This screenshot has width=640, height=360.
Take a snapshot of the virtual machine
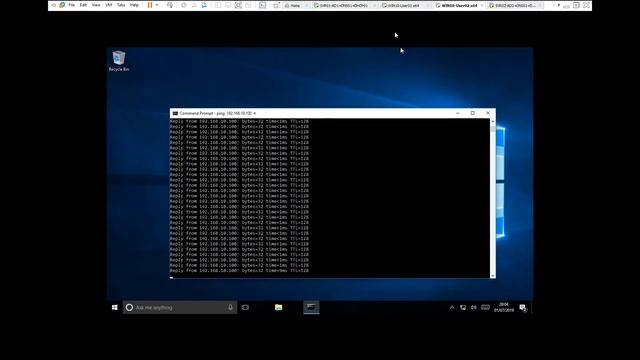tap(184, 5)
